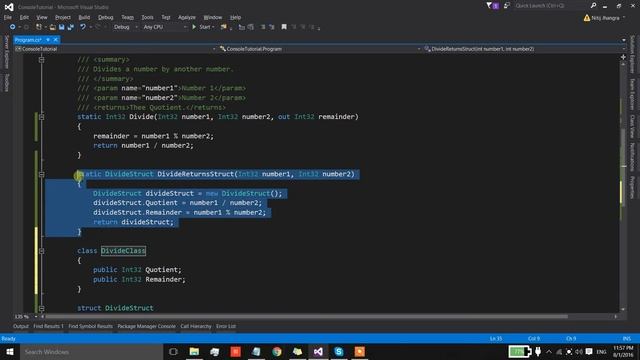Viewport: 640px width, 360px height.
Task: Click the Quick Launch search magnifier icon
Action: (593, 5)
